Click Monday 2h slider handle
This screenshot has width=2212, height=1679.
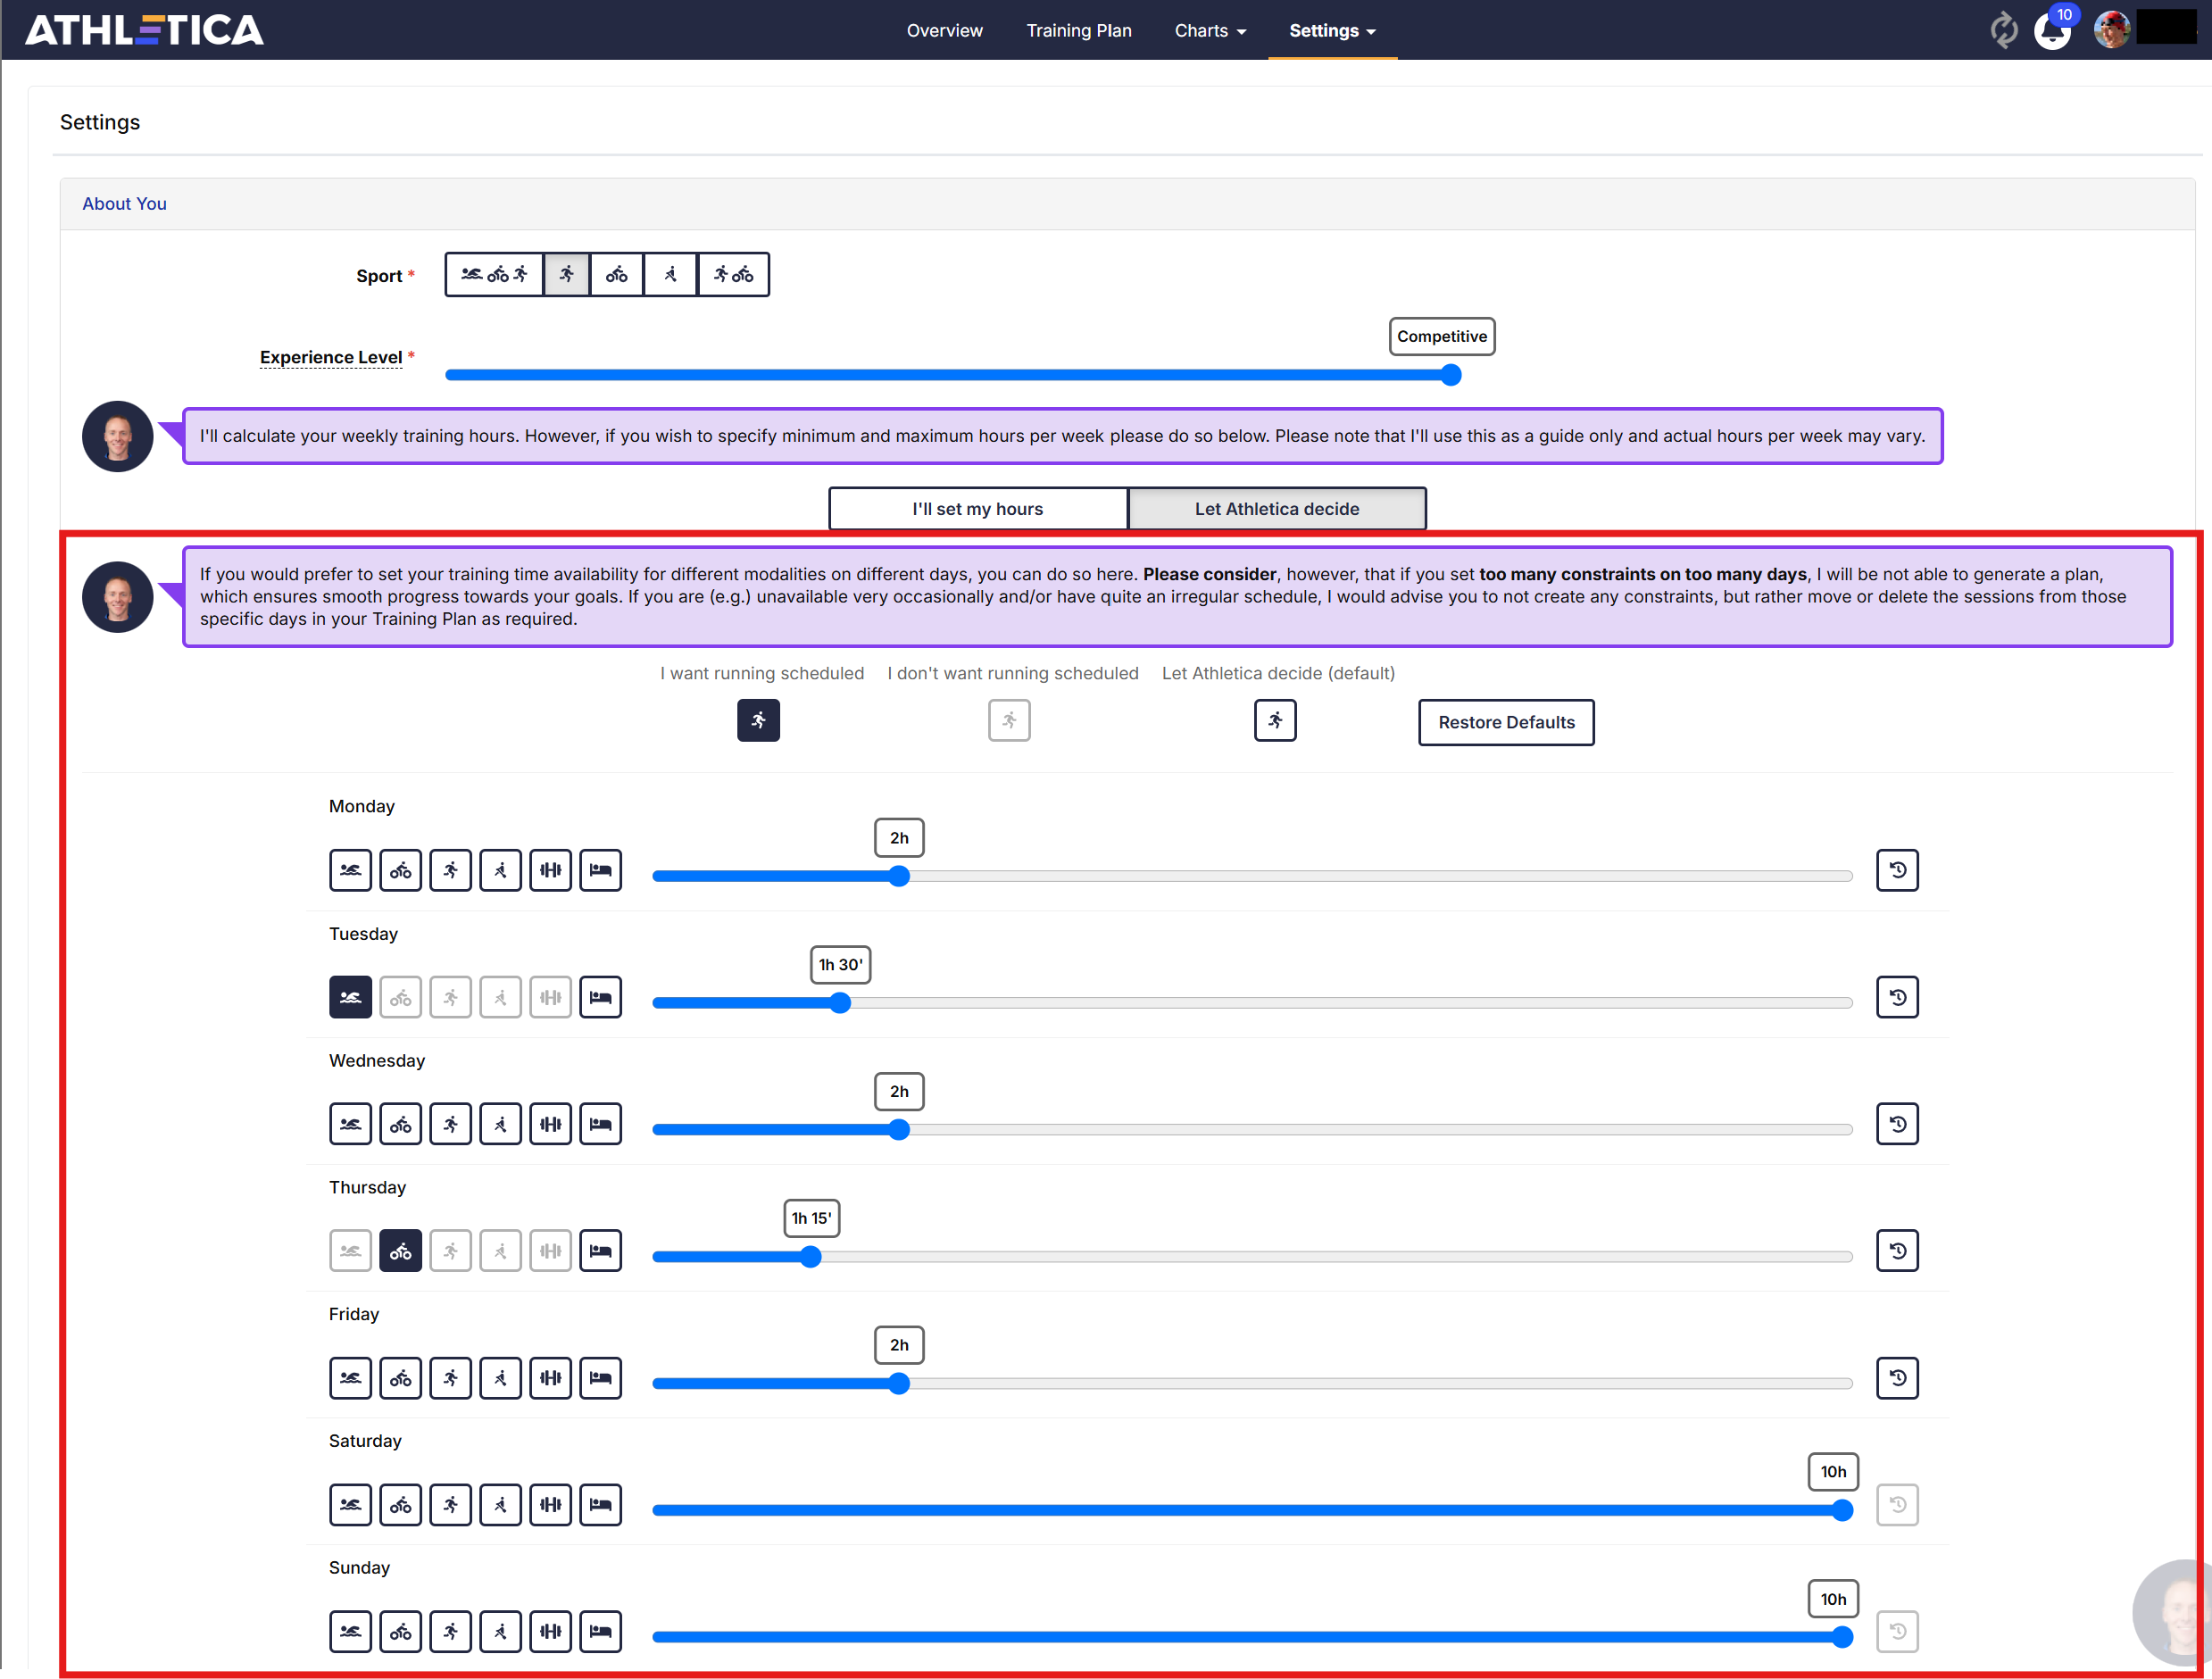899,876
